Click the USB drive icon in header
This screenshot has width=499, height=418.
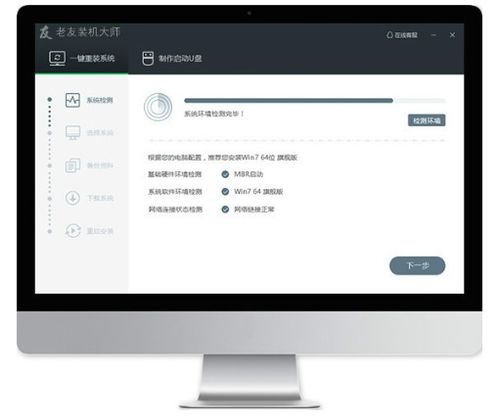pyautogui.click(x=148, y=58)
